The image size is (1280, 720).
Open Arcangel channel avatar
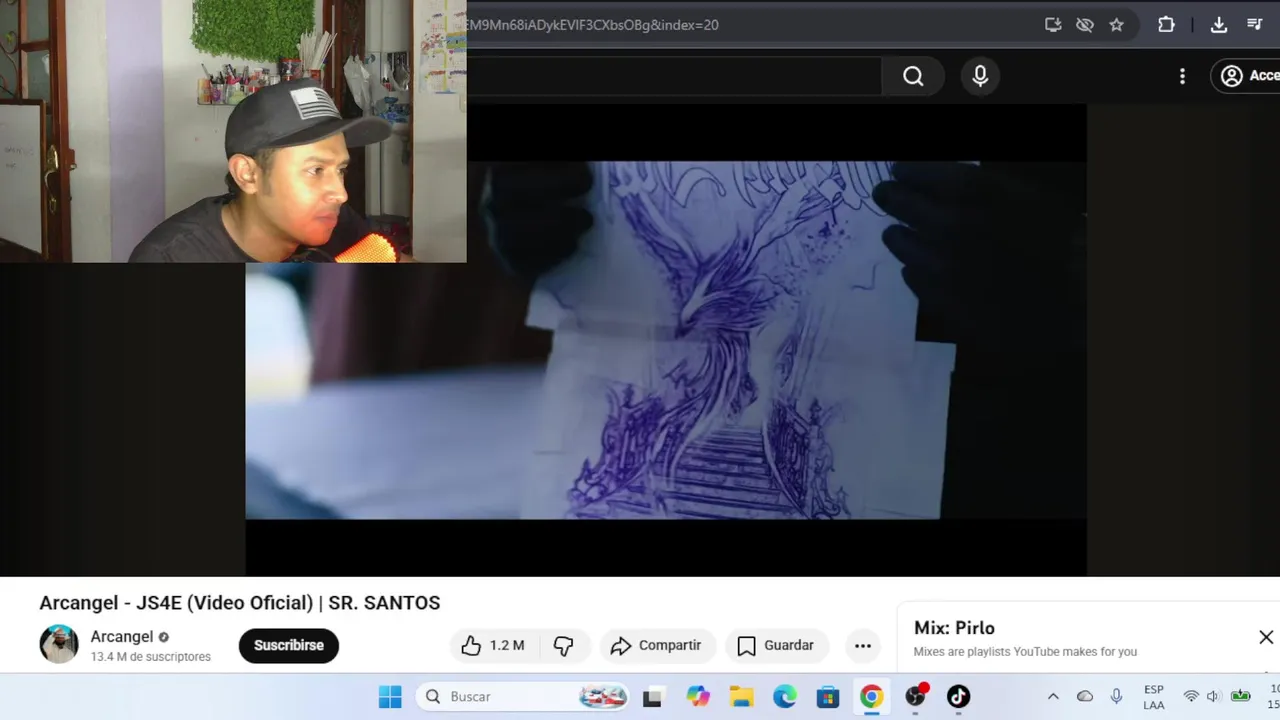(x=59, y=645)
